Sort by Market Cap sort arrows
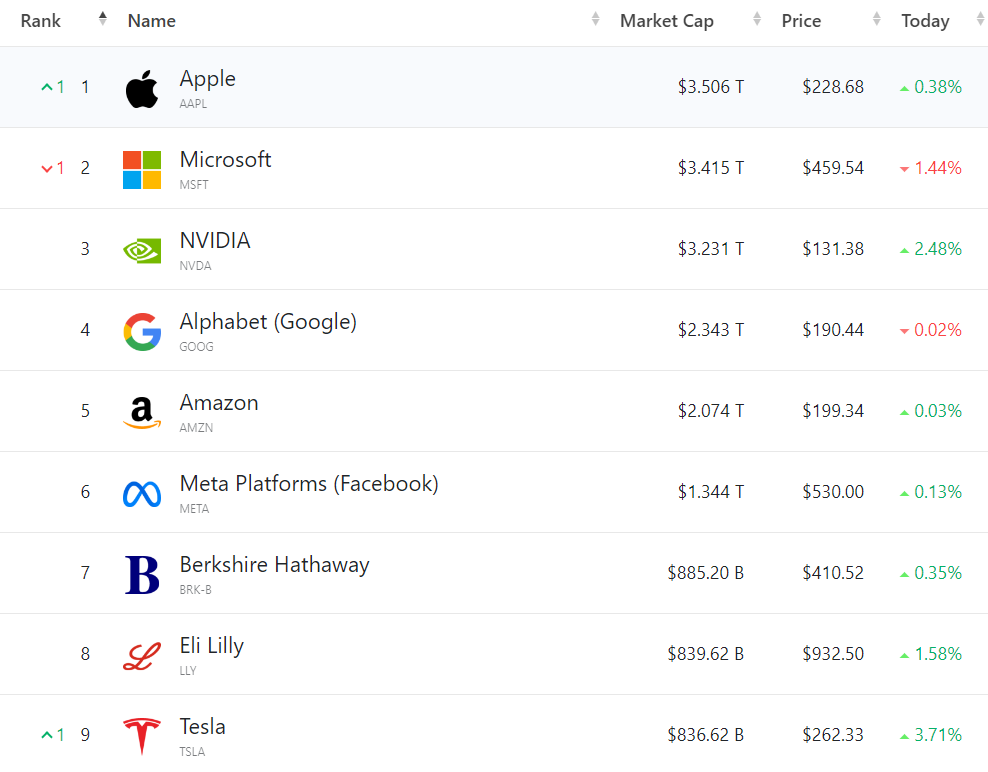Screen dimensions: 988x772 tap(757, 19)
